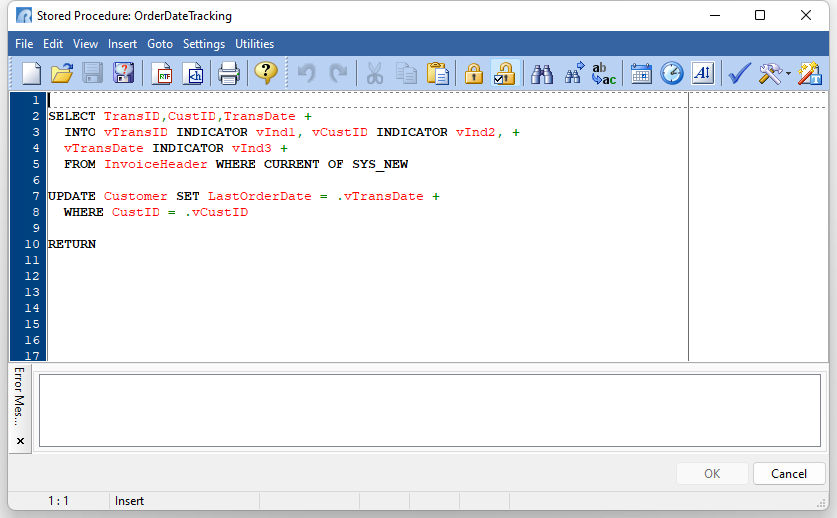Open the File menu
The width and height of the screenshot is (837, 518).
point(24,44)
